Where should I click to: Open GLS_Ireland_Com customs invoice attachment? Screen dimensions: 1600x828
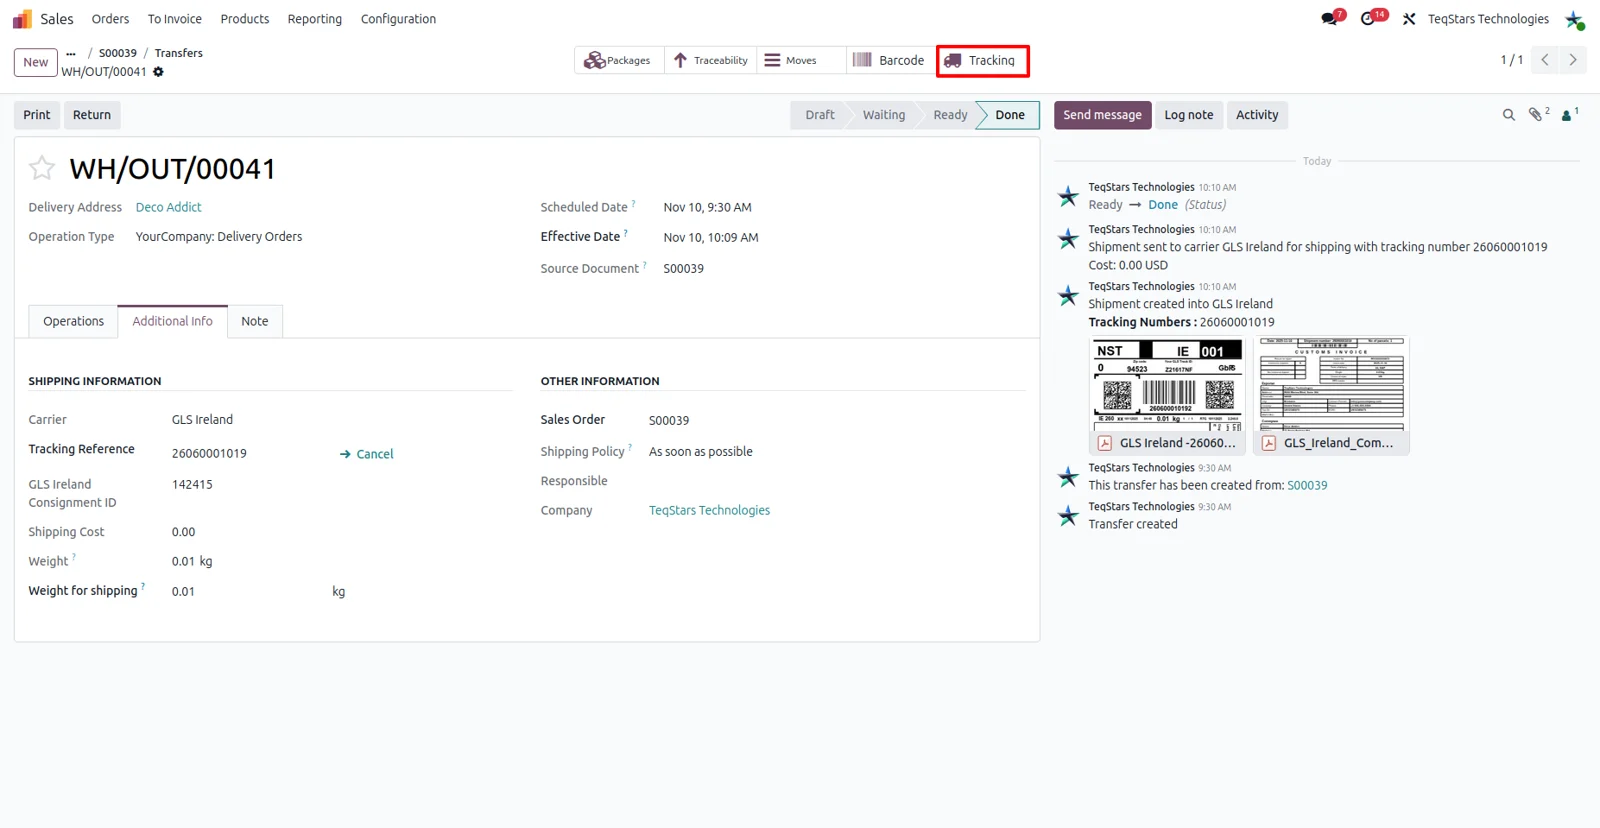pyautogui.click(x=1331, y=396)
